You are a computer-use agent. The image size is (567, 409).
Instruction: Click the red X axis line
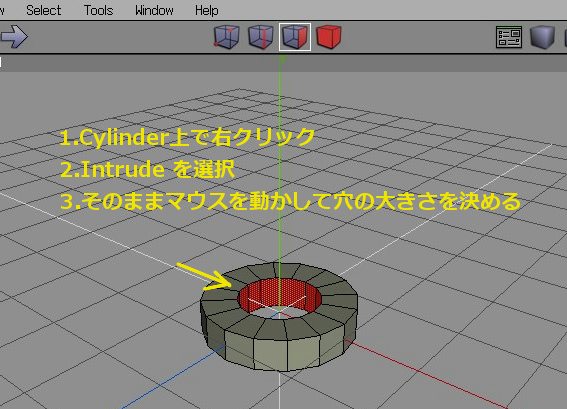tap(427, 372)
